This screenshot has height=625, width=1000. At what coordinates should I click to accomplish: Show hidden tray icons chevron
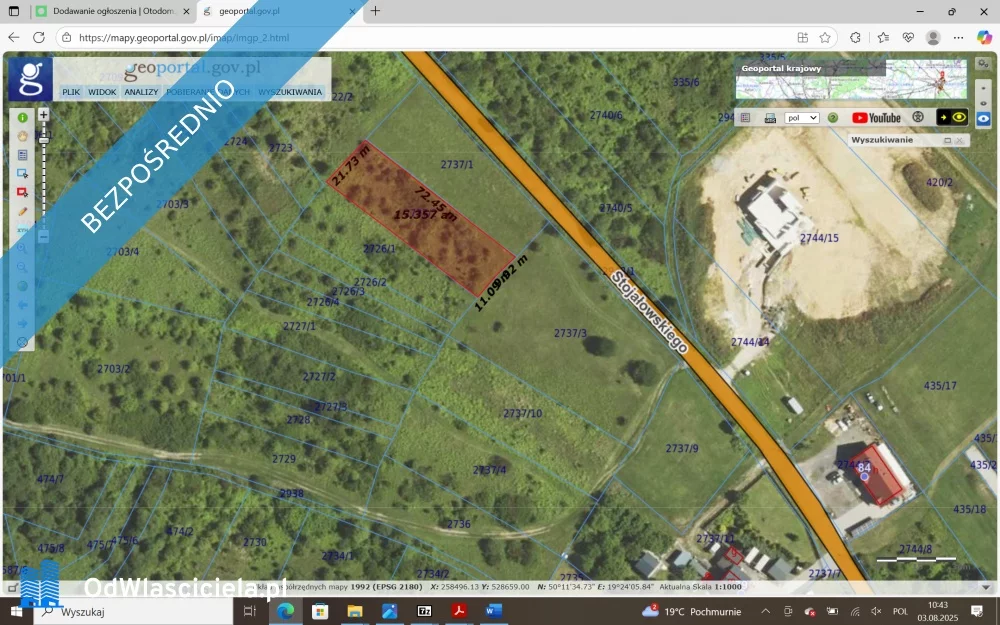[x=765, y=611]
